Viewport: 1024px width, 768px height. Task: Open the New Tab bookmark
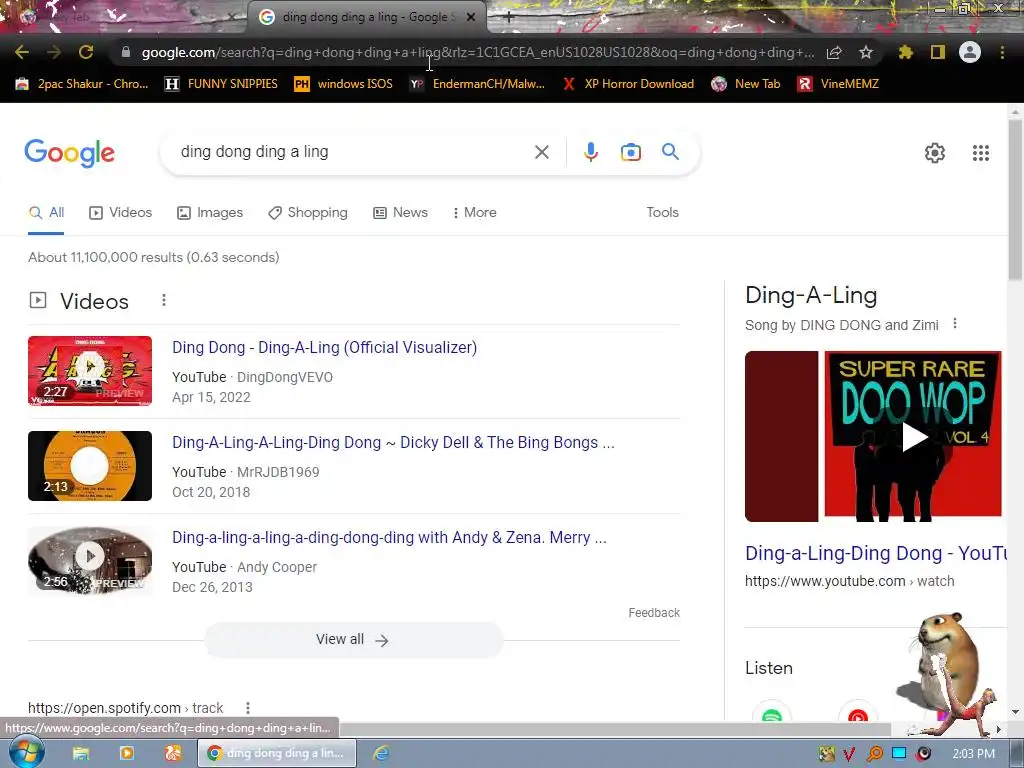pos(746,84)
